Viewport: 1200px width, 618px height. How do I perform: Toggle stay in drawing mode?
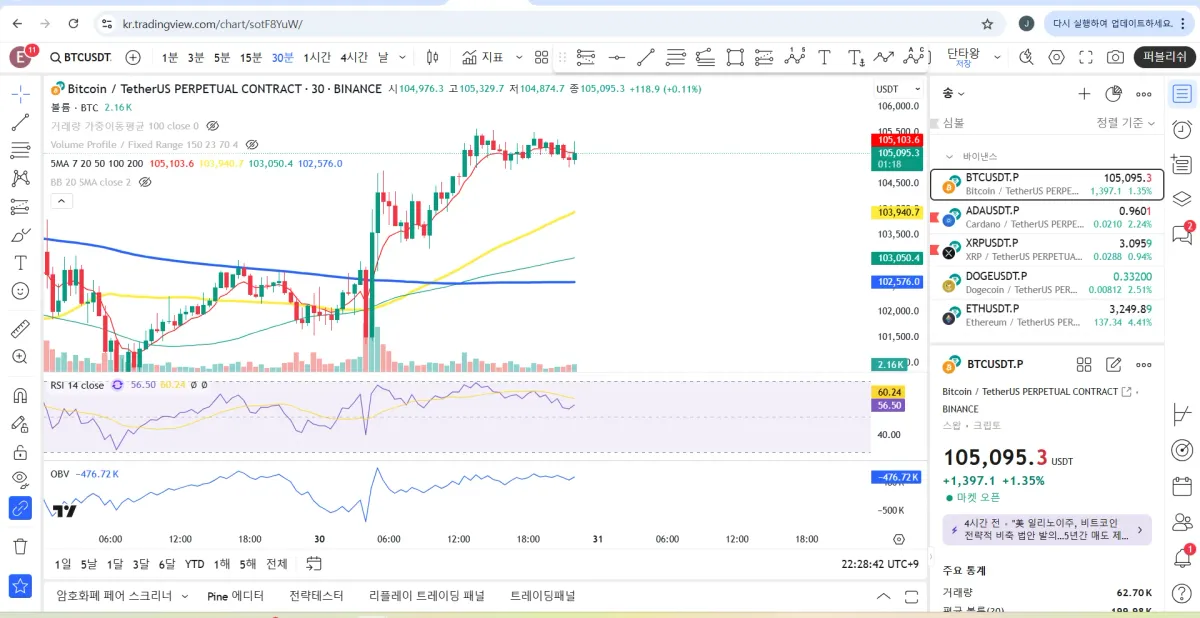point(20,423)
